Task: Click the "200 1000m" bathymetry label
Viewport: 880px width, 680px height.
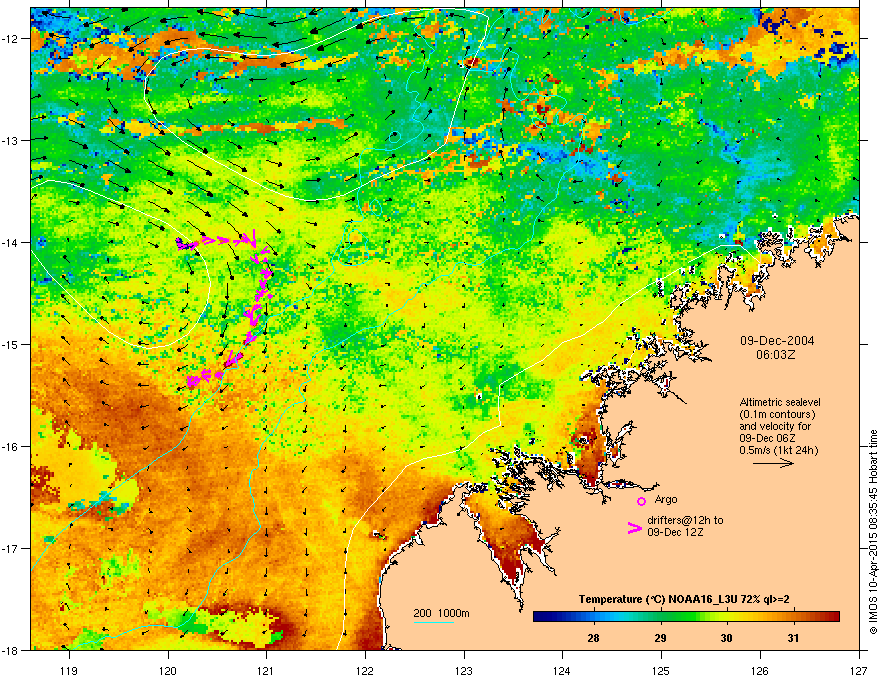Action: 441,613
